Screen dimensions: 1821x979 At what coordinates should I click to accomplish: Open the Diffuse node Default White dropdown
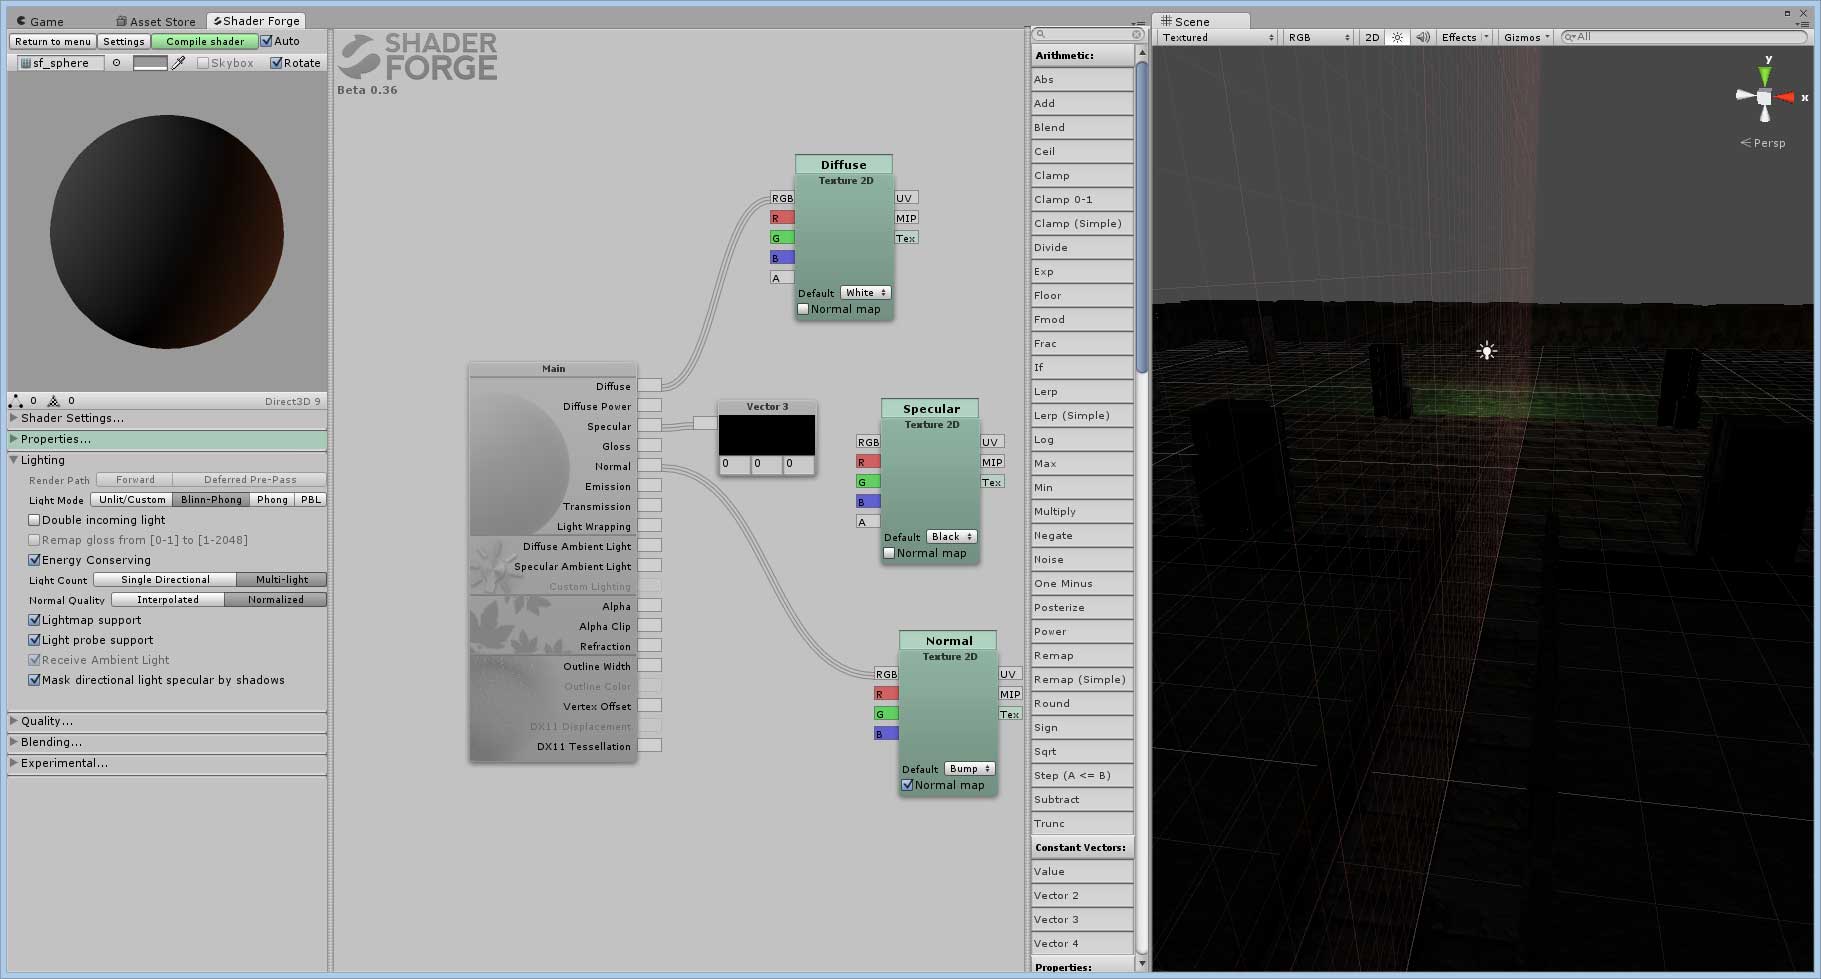point(865,293)
